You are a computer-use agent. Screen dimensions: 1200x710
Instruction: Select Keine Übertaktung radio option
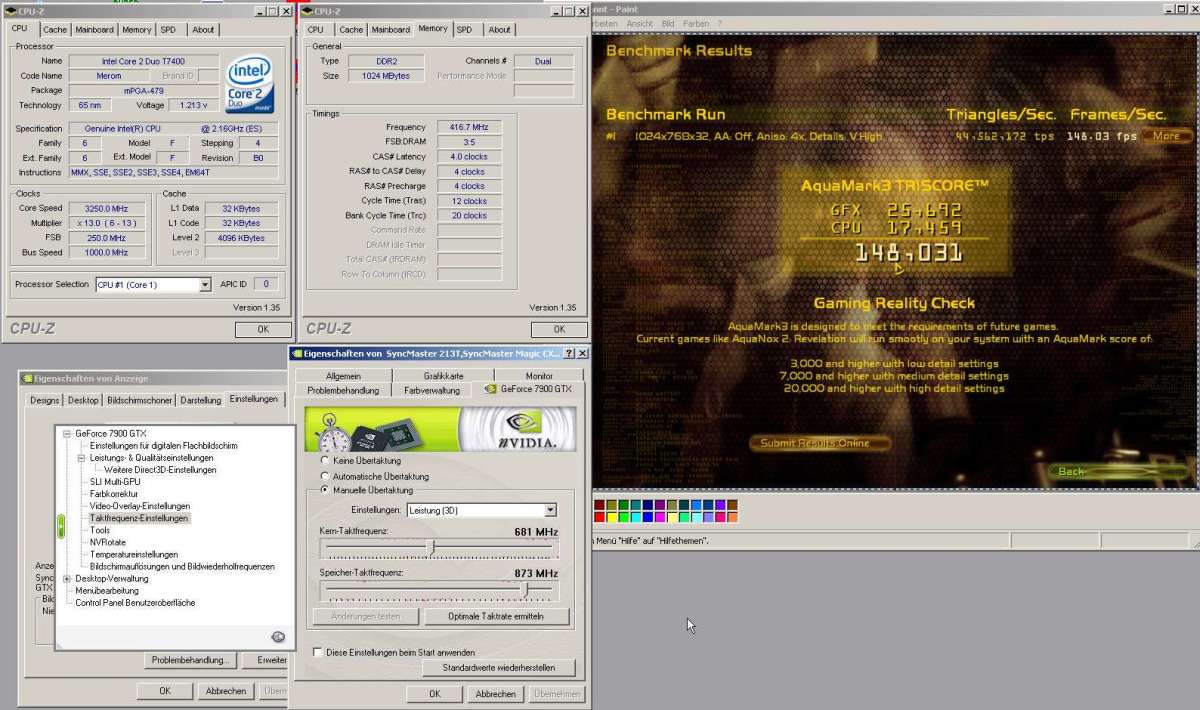[324, 461]
